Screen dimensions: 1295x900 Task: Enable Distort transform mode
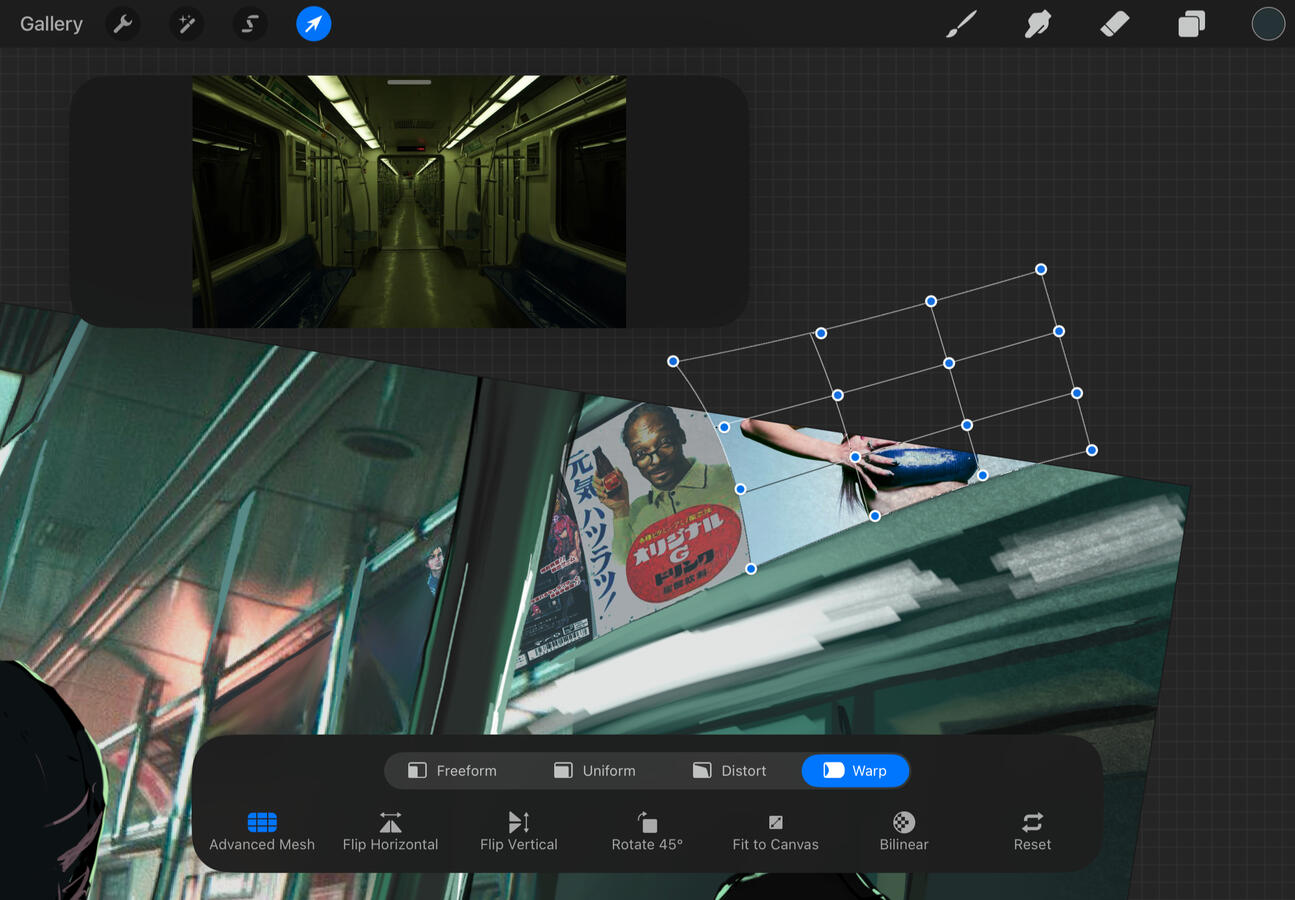pos(731,770)
